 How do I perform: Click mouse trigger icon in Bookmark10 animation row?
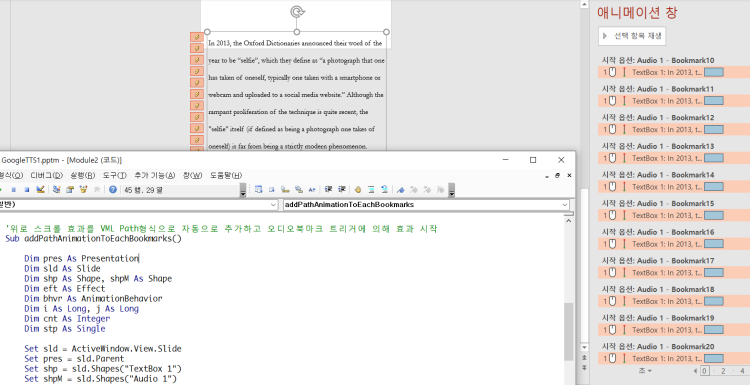tap(612, 72)
